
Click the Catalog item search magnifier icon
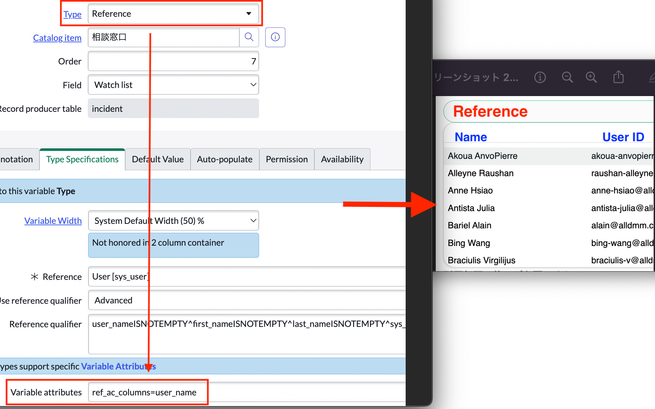point(249,37)
